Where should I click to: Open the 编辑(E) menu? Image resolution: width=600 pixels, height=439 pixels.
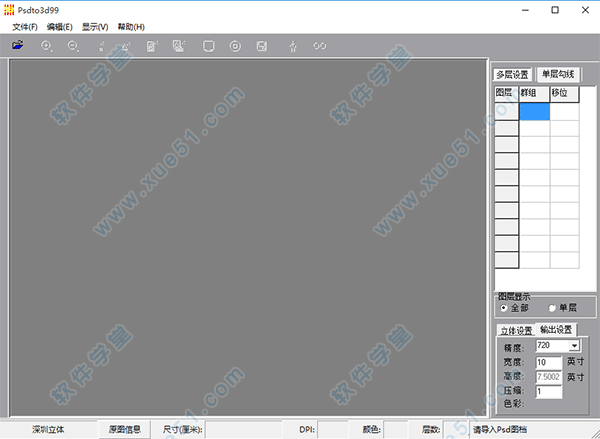pos(59,27)
